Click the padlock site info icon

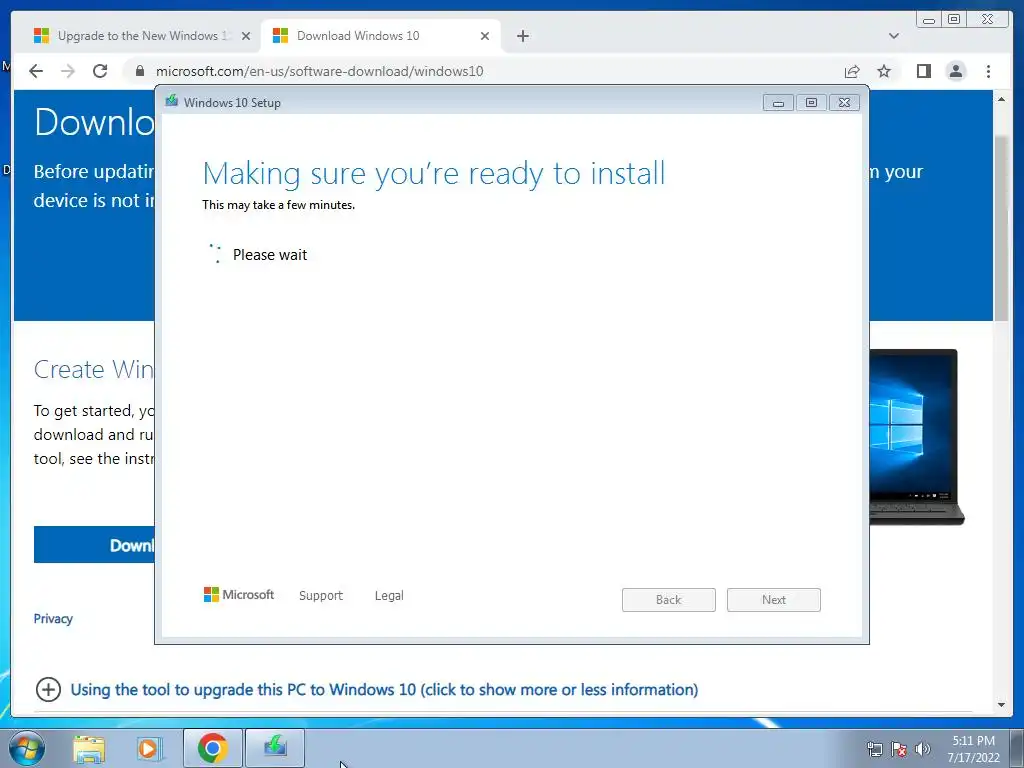(x=139, y=71)
